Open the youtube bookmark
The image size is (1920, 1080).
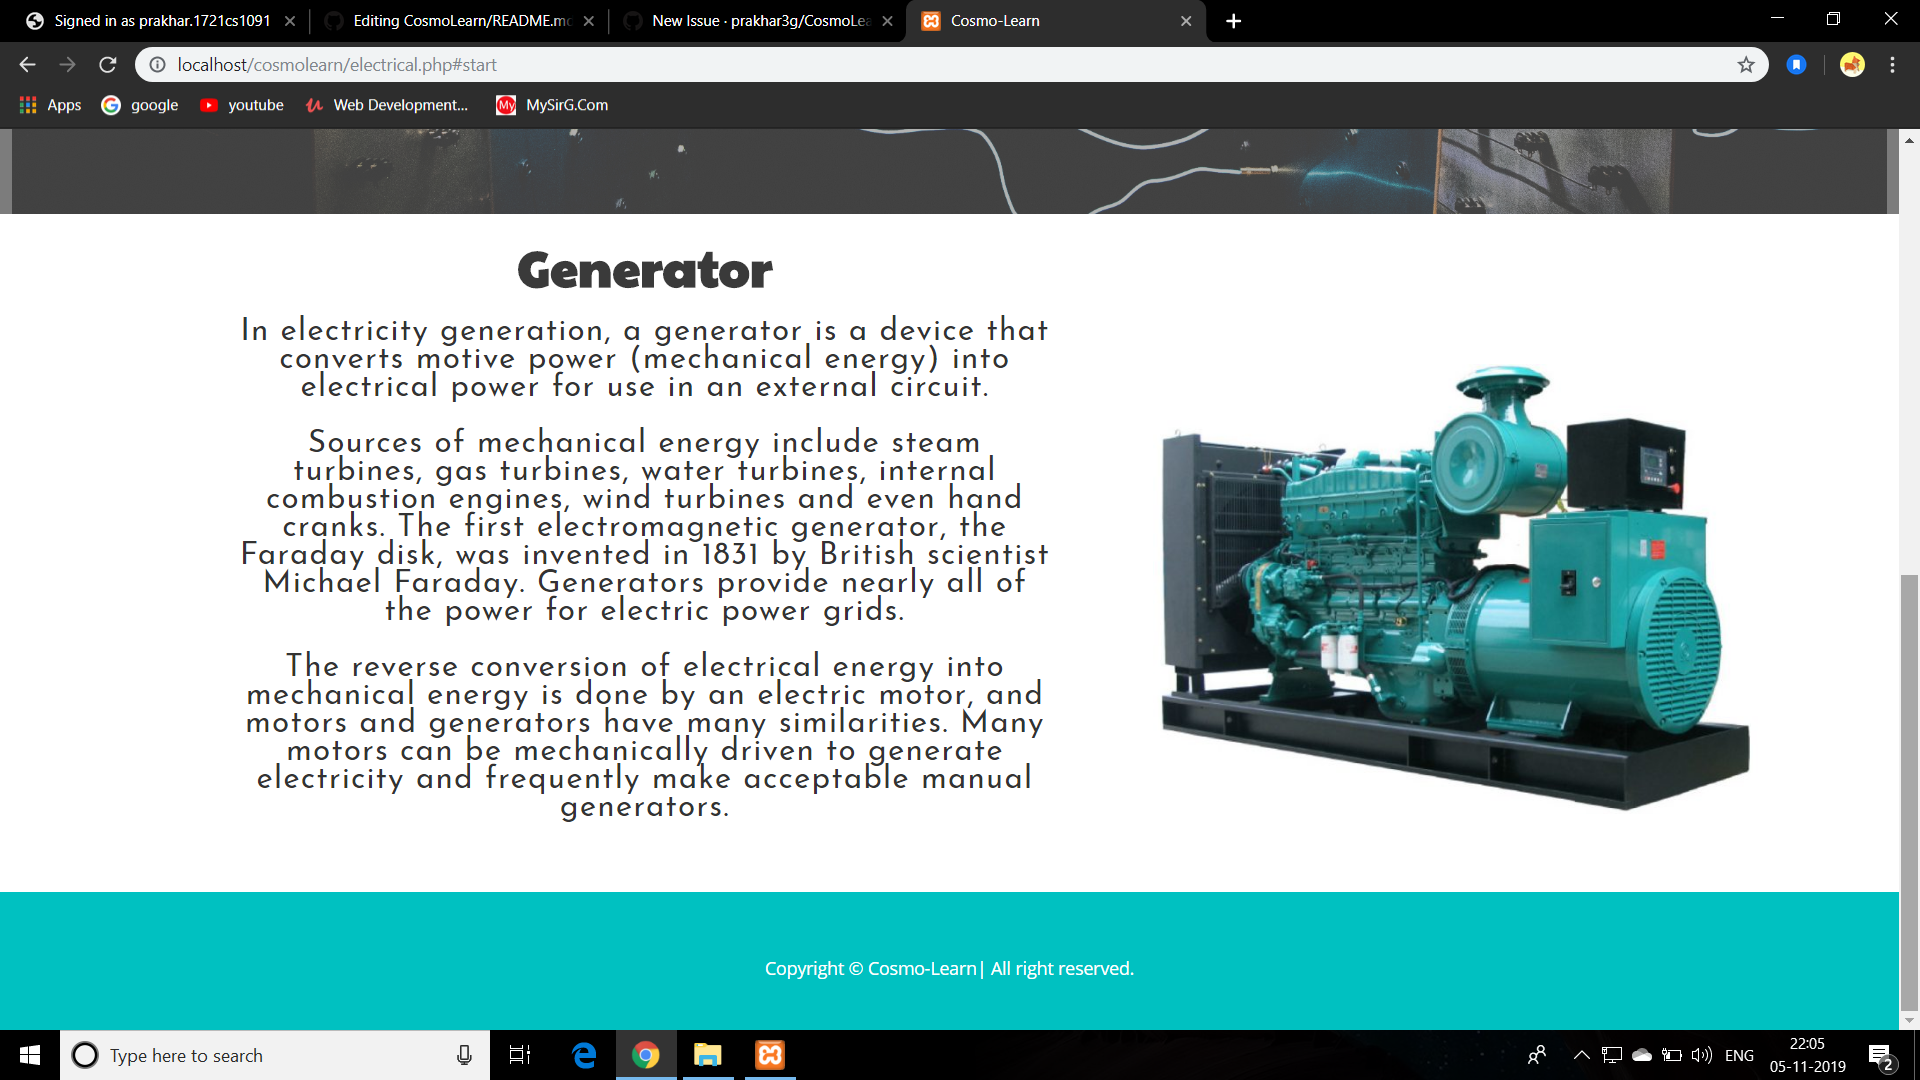[x=242, y=105]
